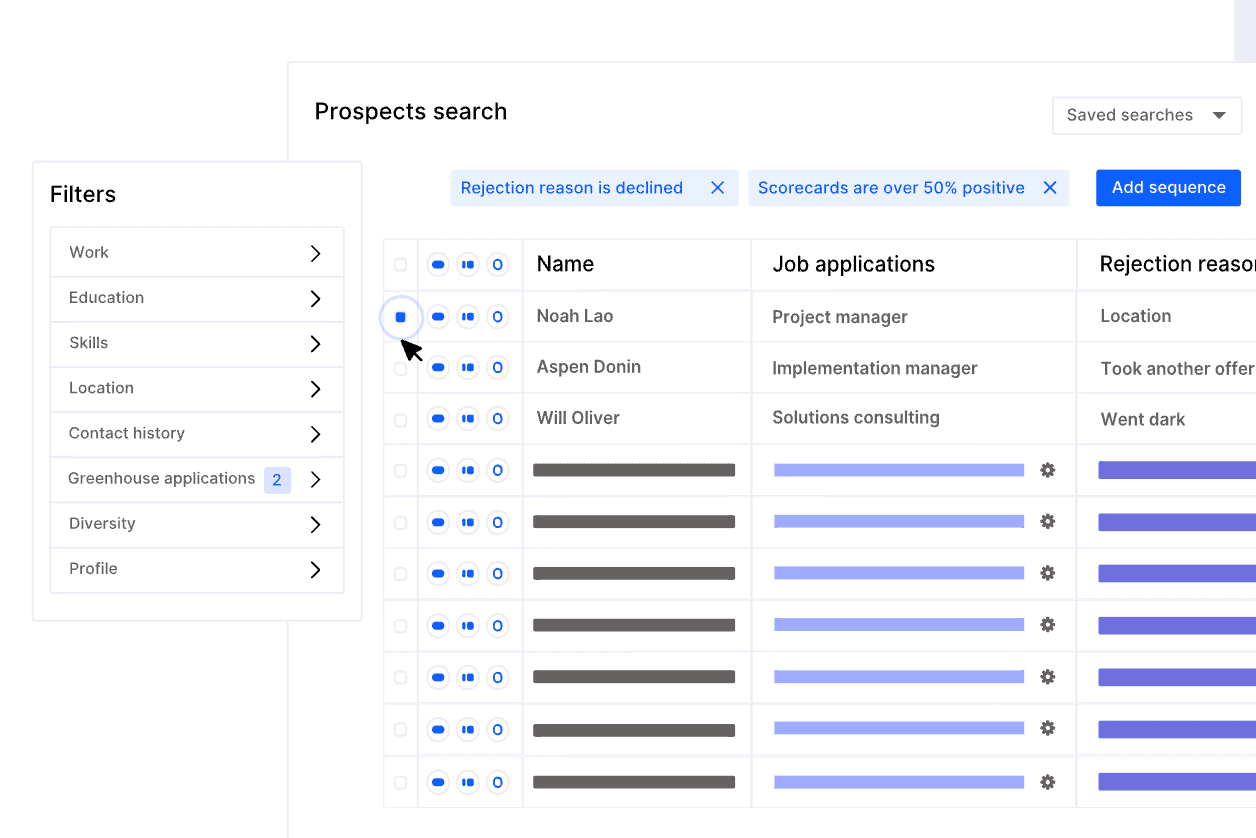The height and width of the screenshot is (838, 1256).
Task: Open the Saved searches dropdown
Action: pos(1146,115)
